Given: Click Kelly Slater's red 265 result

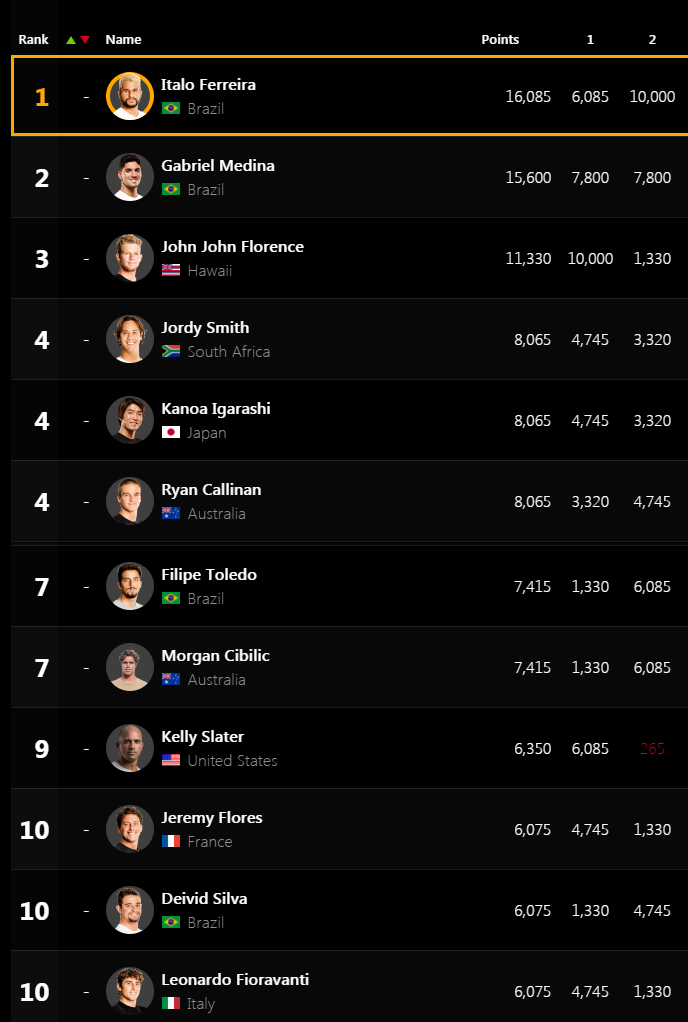Looking at the screenshot, I should point(652,748).
